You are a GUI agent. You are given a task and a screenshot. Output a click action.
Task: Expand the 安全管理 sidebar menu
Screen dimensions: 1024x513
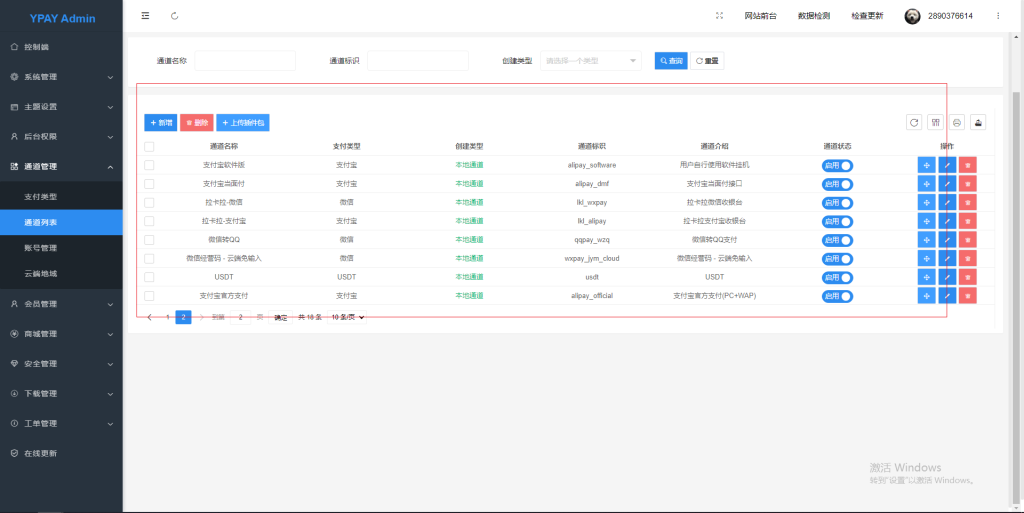coord(61,364)
